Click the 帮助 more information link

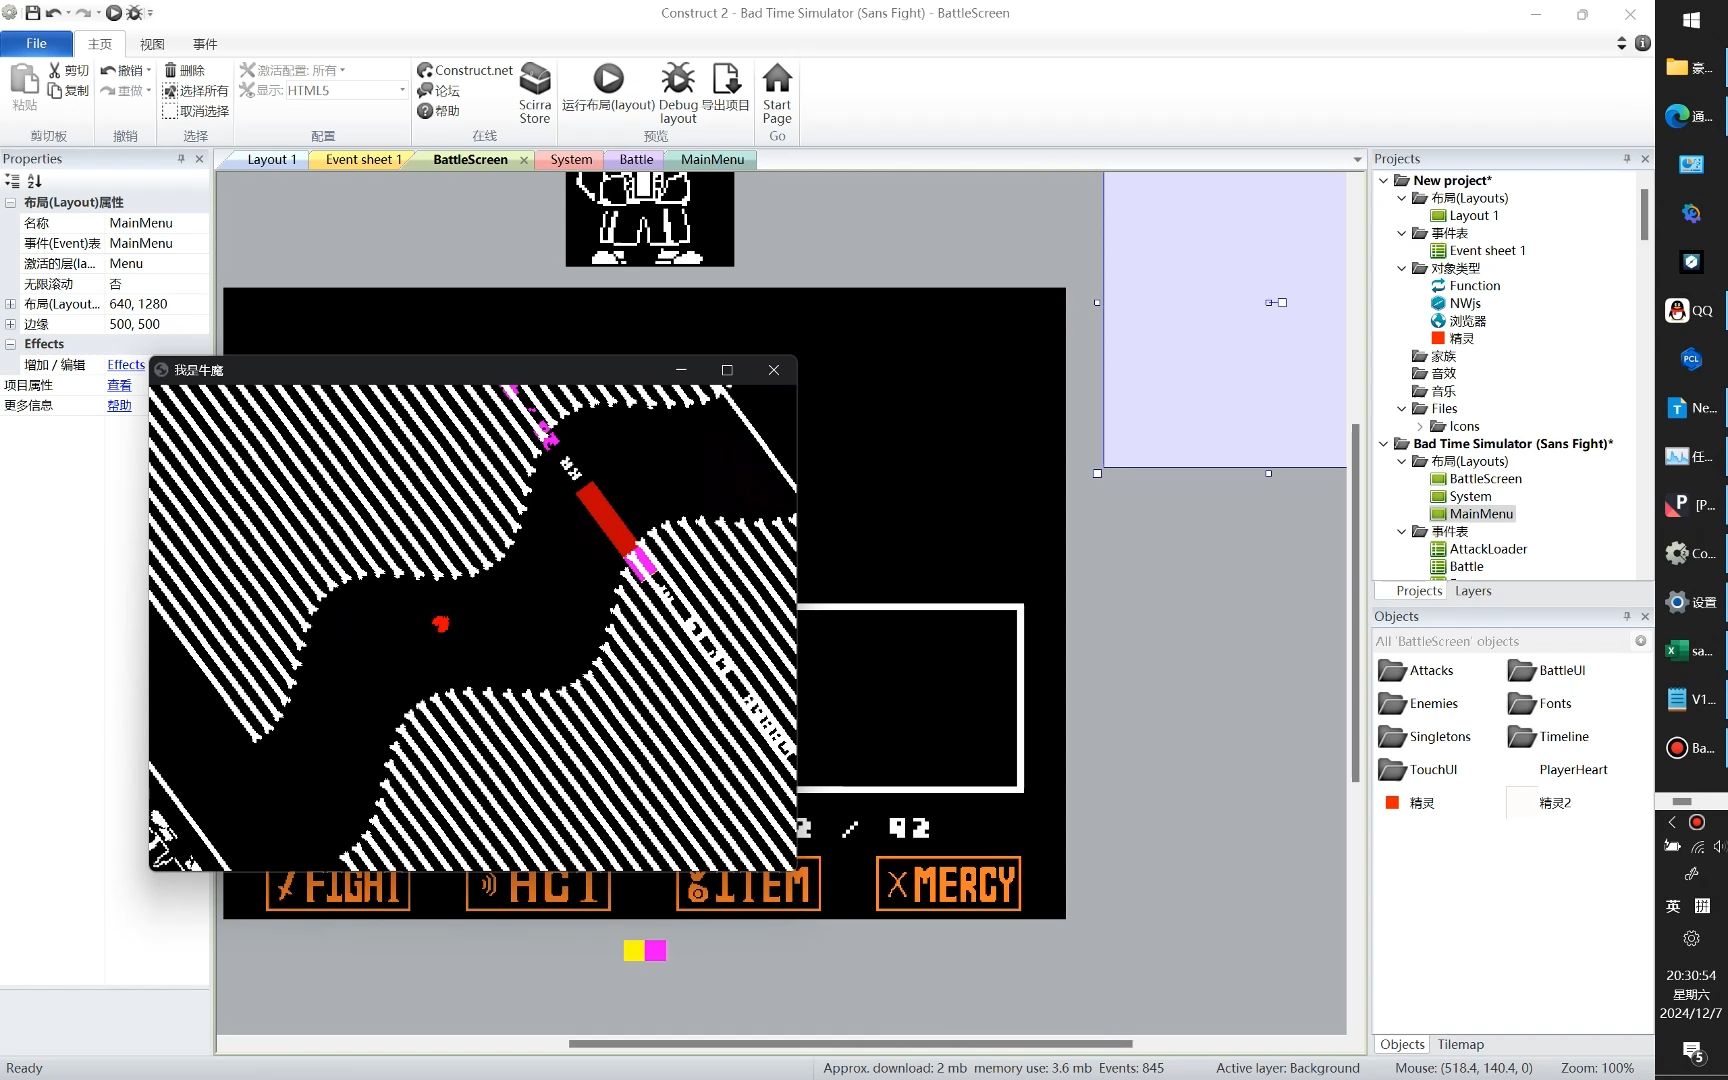click(x=119, y=405)
